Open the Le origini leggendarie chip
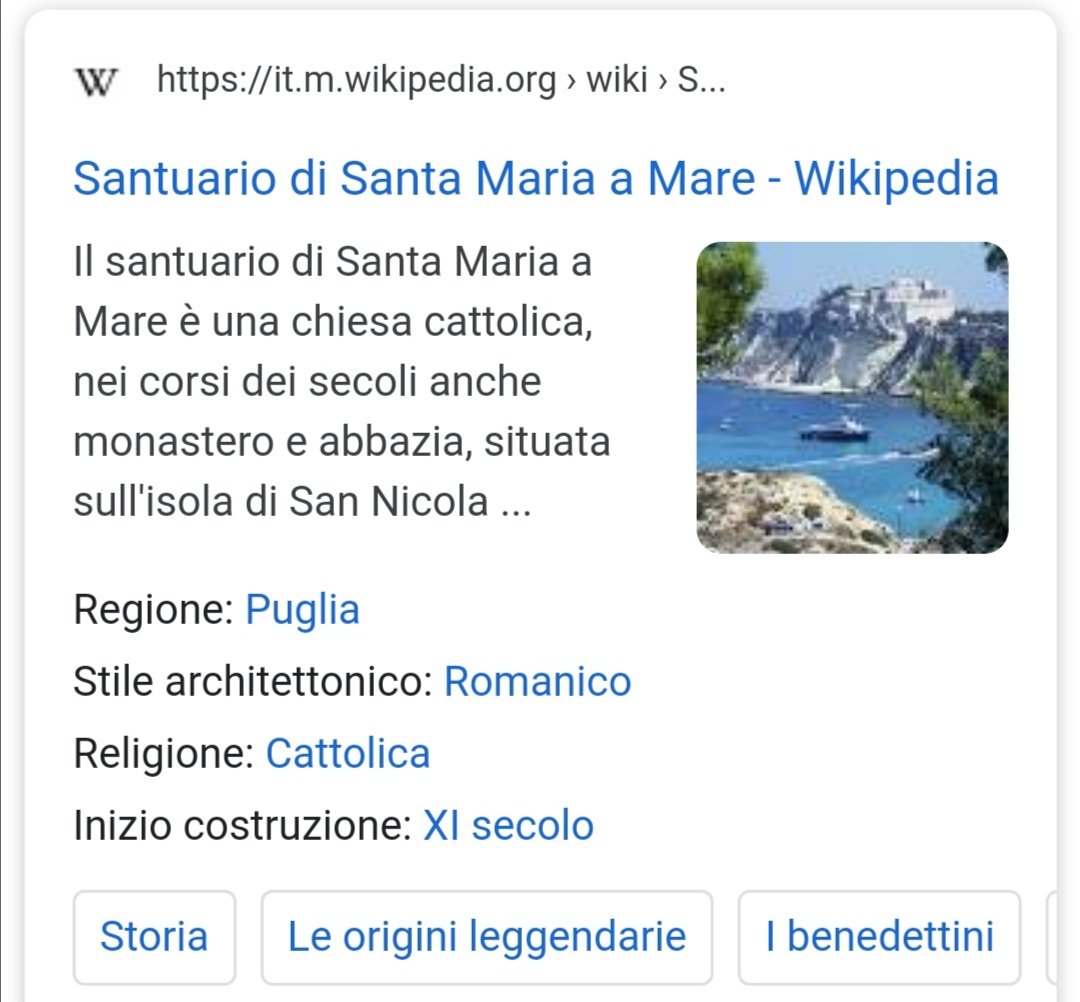 [486, 937]
